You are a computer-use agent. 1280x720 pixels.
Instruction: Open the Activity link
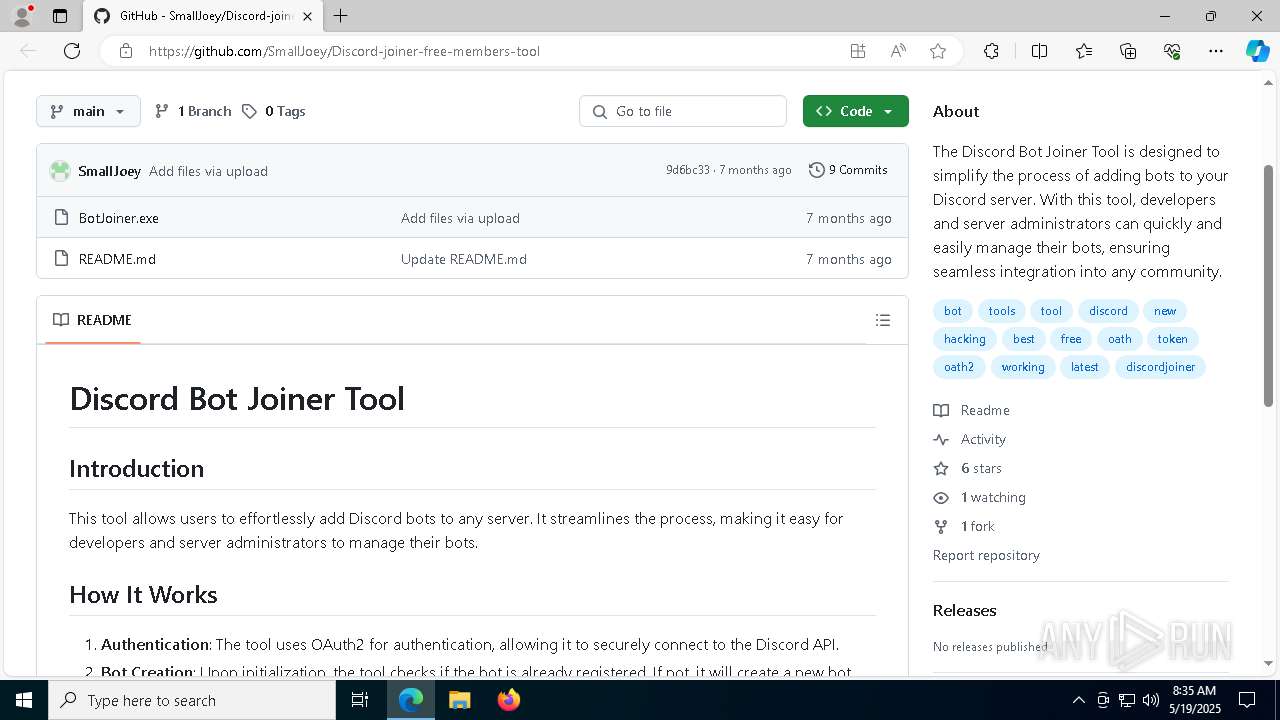click(x=970, y=439)
